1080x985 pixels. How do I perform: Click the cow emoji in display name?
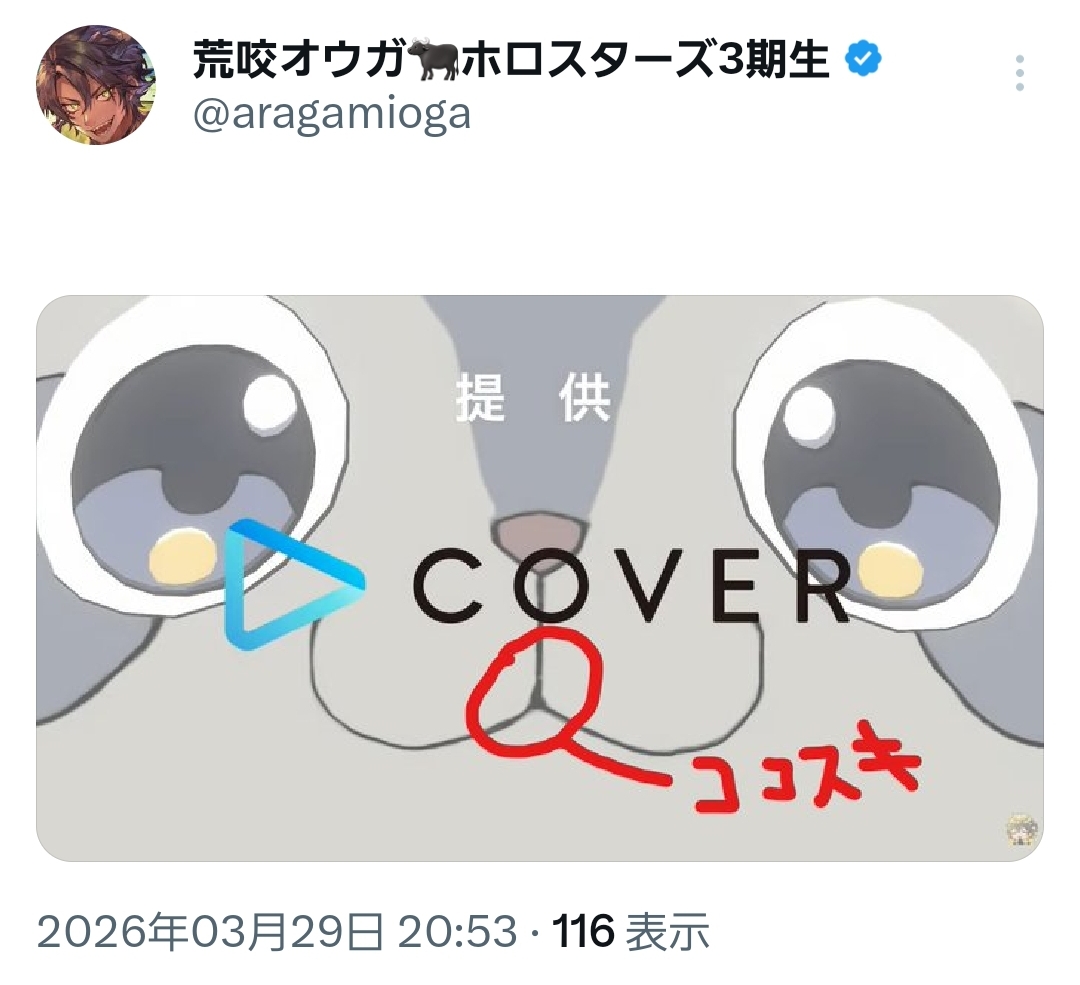(433, 59)
